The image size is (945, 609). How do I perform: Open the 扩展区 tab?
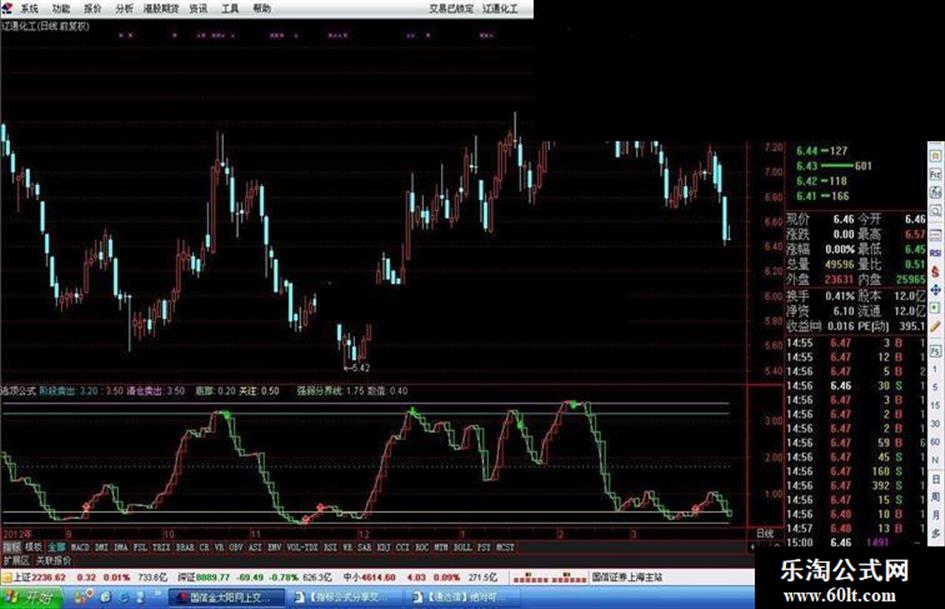[16, 560]
